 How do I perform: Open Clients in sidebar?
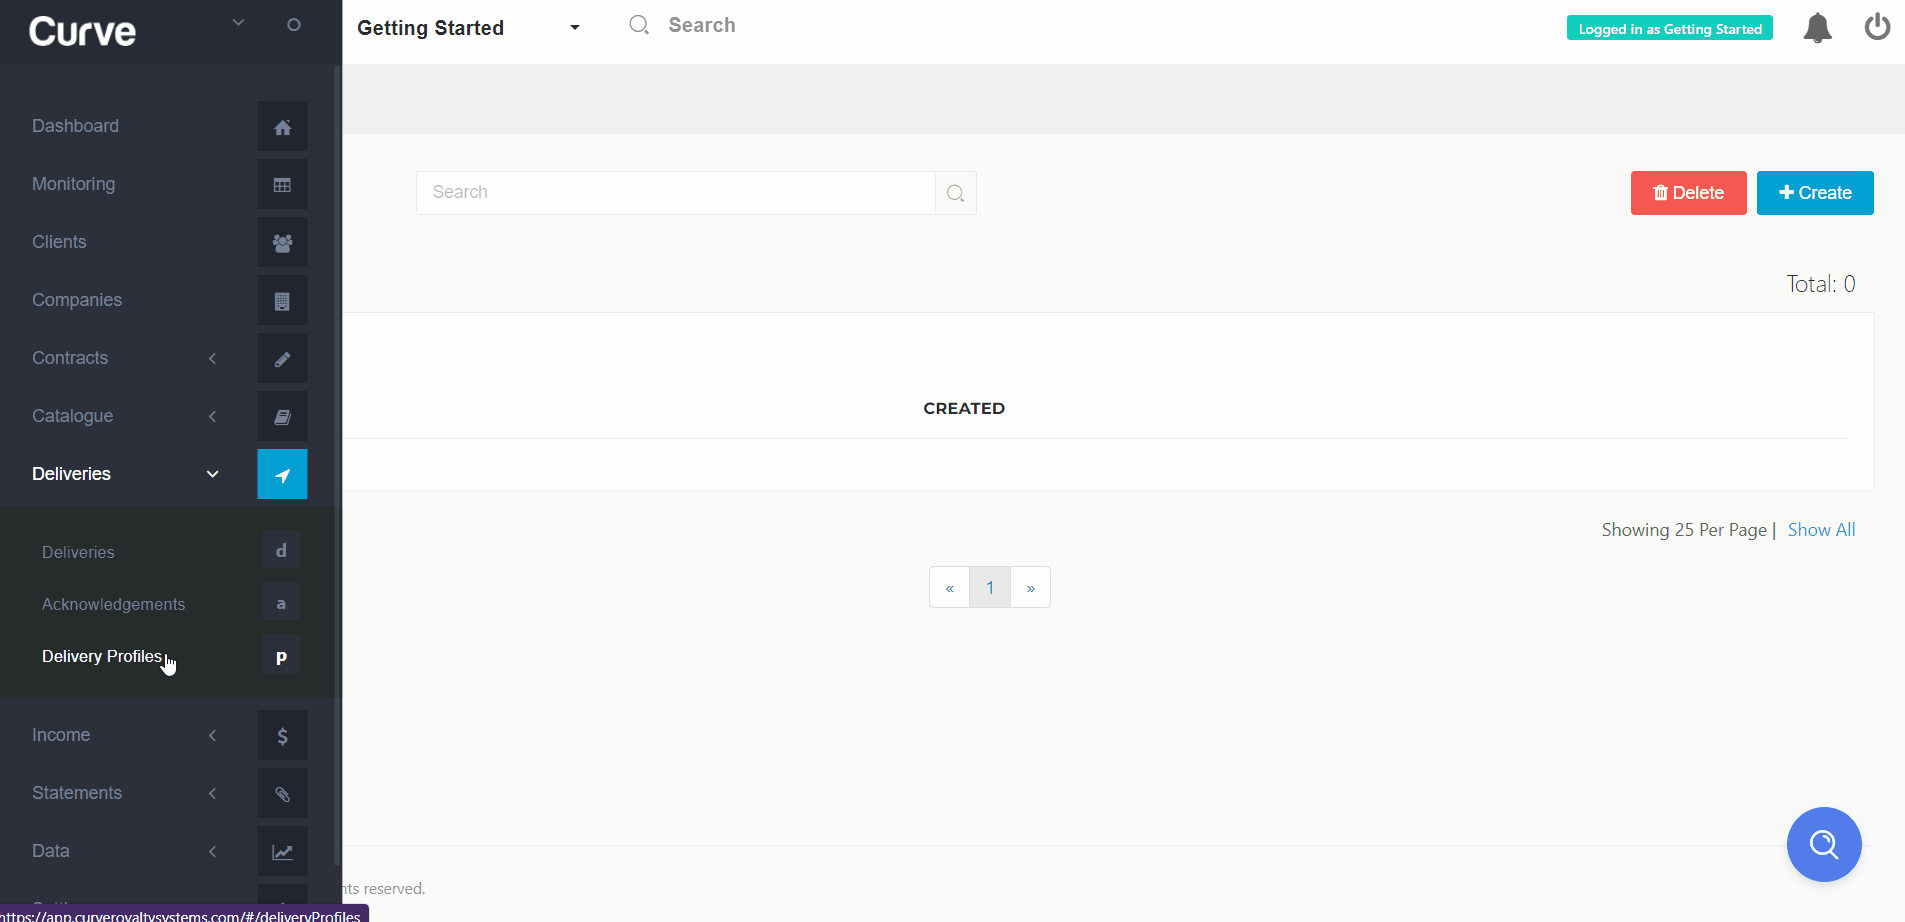pos(59,242)
